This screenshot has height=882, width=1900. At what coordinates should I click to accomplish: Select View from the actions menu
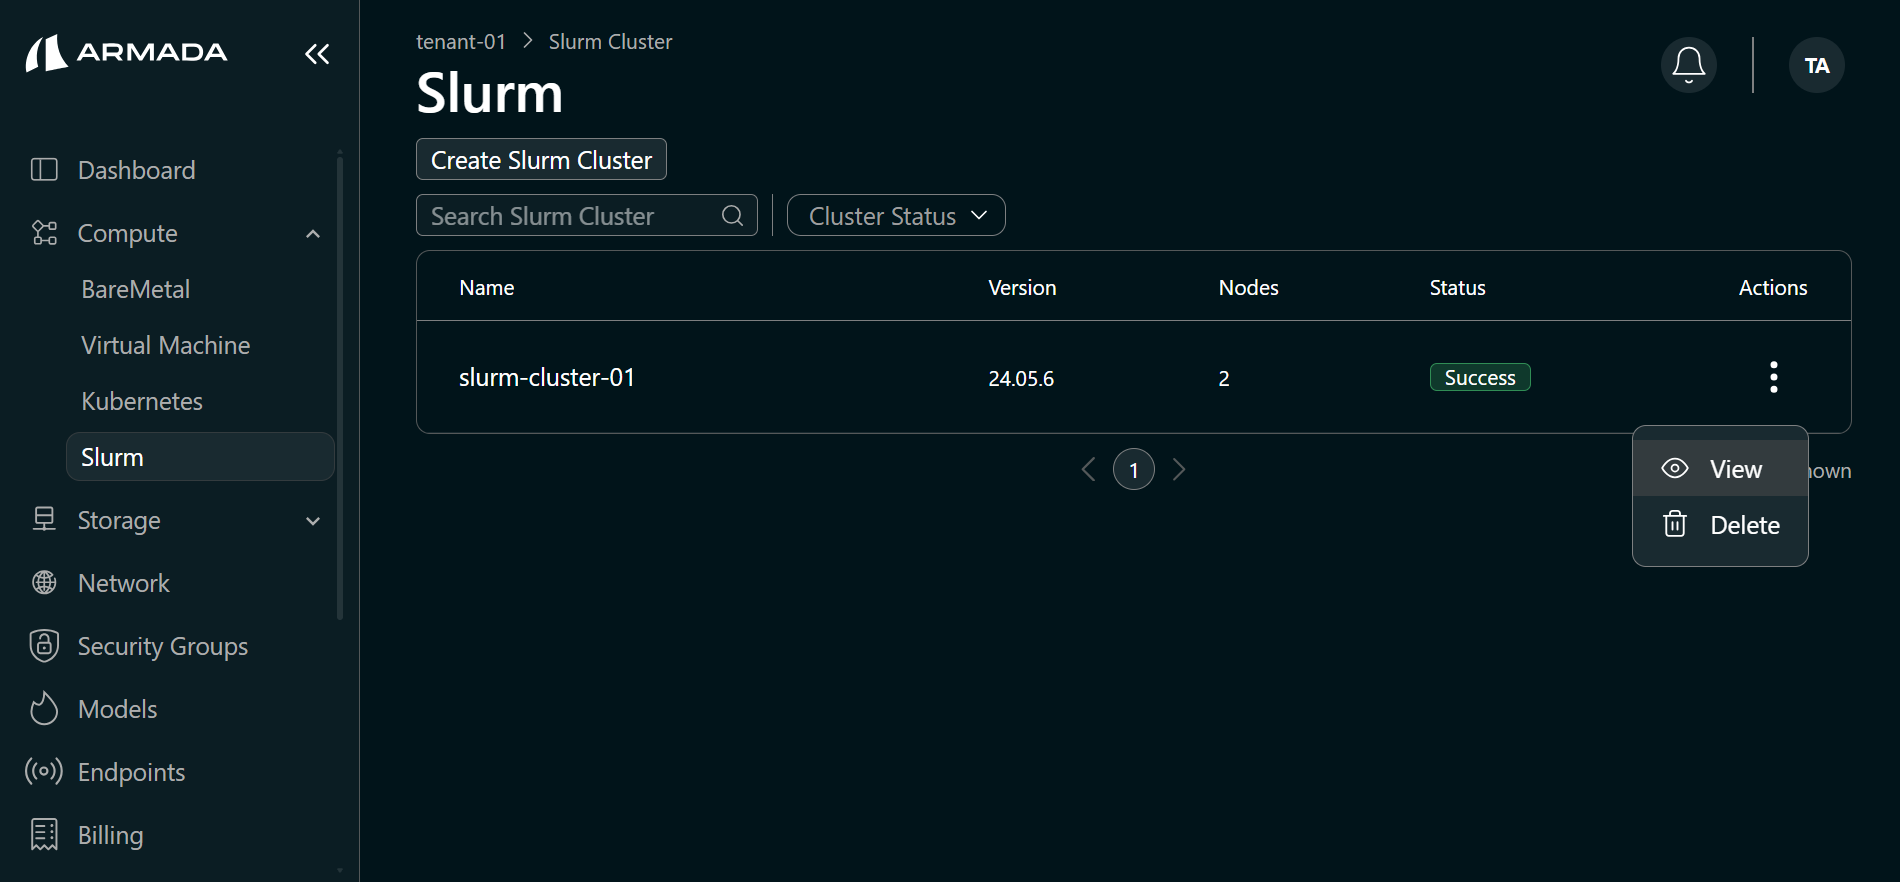tap(1720, 468)
